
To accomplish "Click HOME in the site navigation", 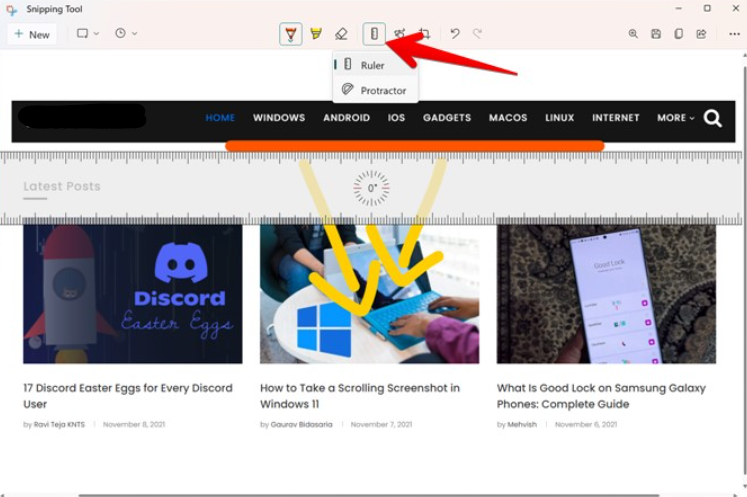I will 220,118.
